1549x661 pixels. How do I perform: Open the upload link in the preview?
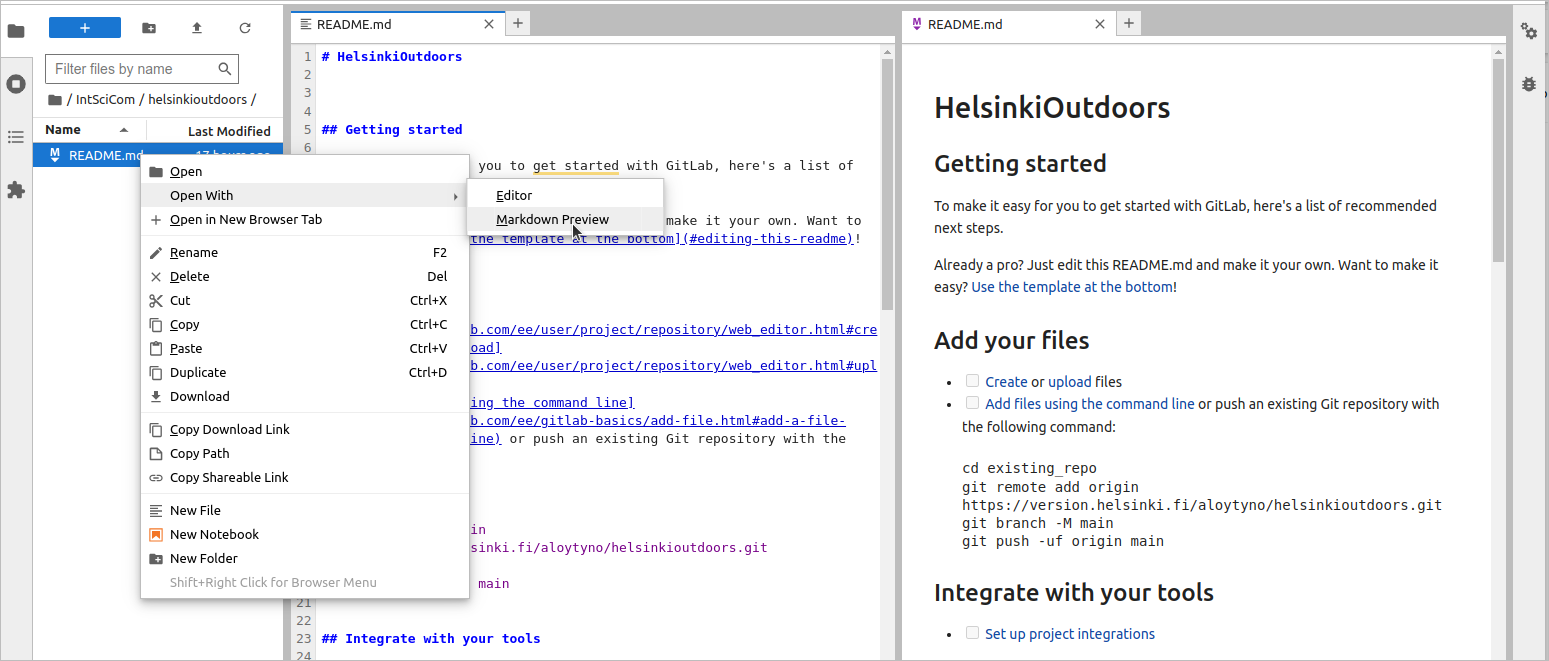click(1069, 382)
